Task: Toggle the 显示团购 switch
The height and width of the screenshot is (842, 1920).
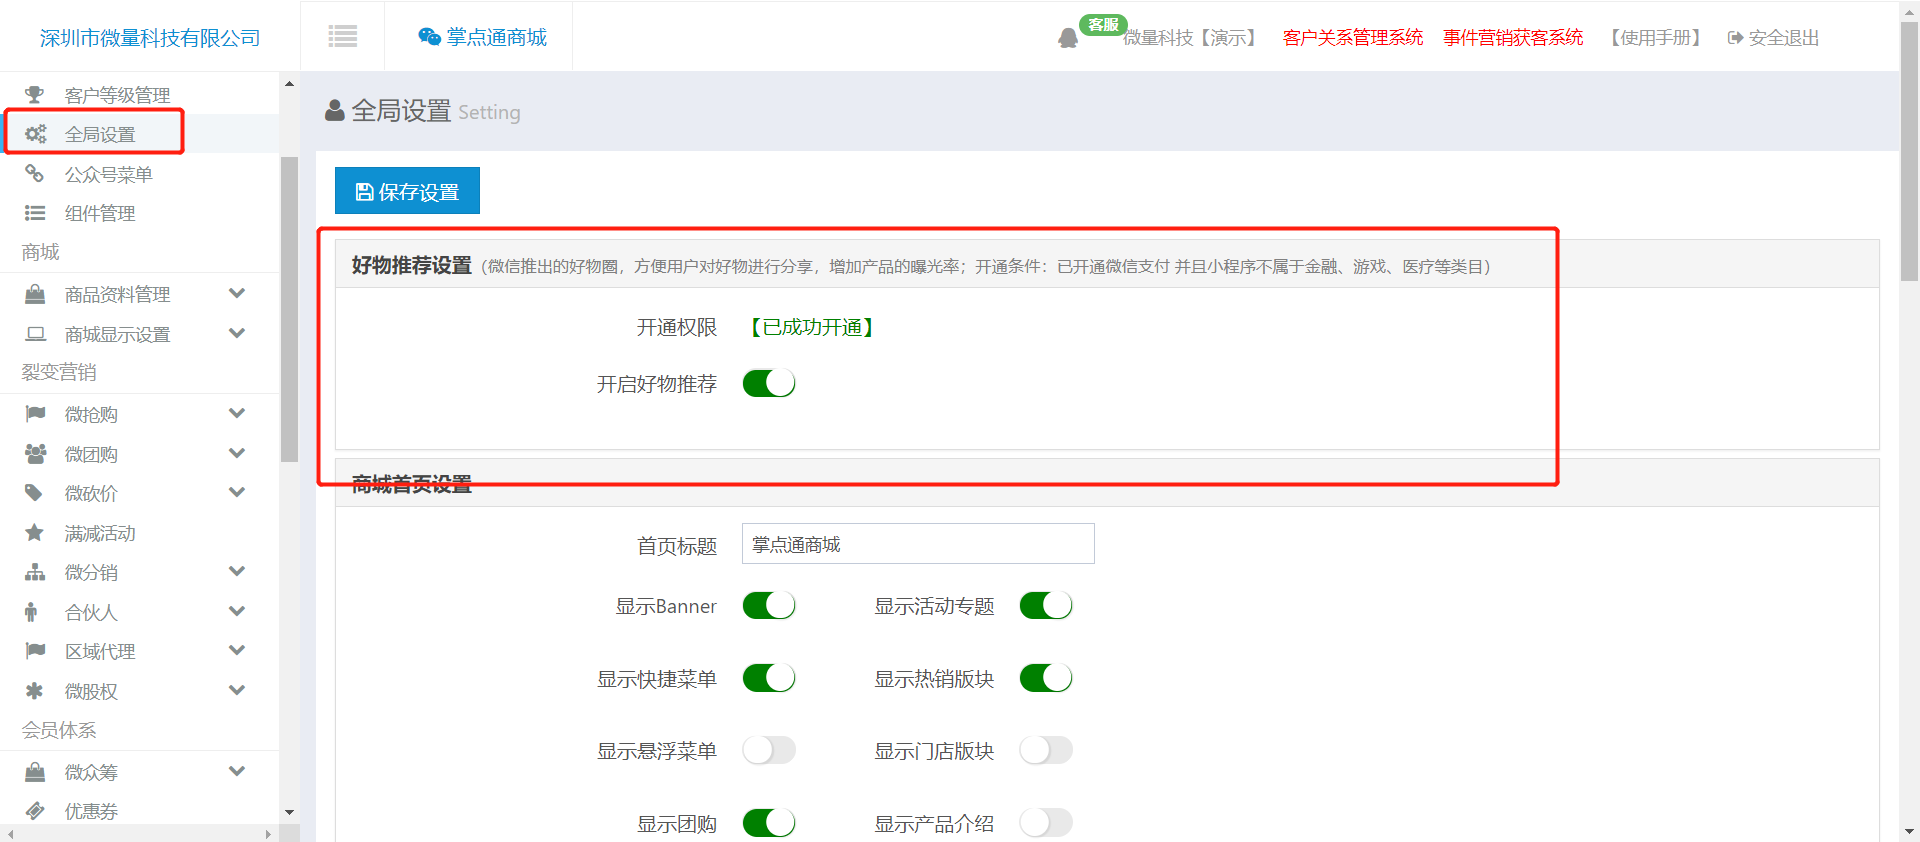Action: tap(769, 823)
